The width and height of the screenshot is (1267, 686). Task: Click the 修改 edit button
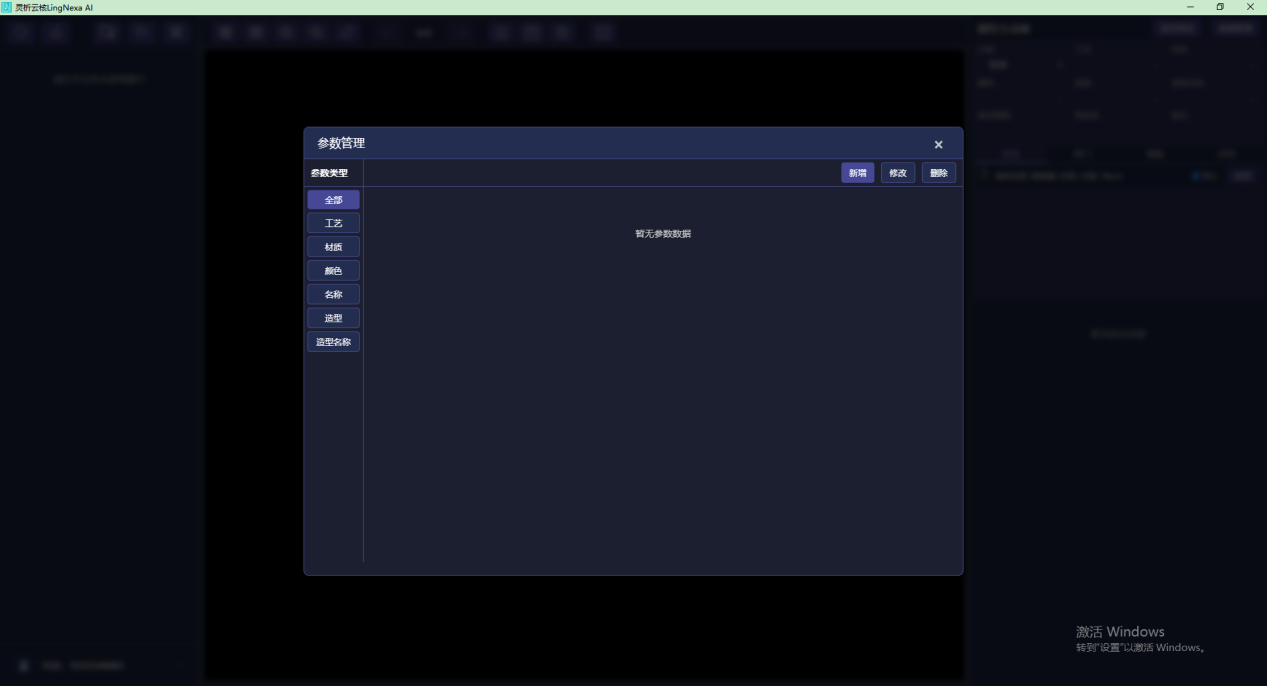[898, 173]
